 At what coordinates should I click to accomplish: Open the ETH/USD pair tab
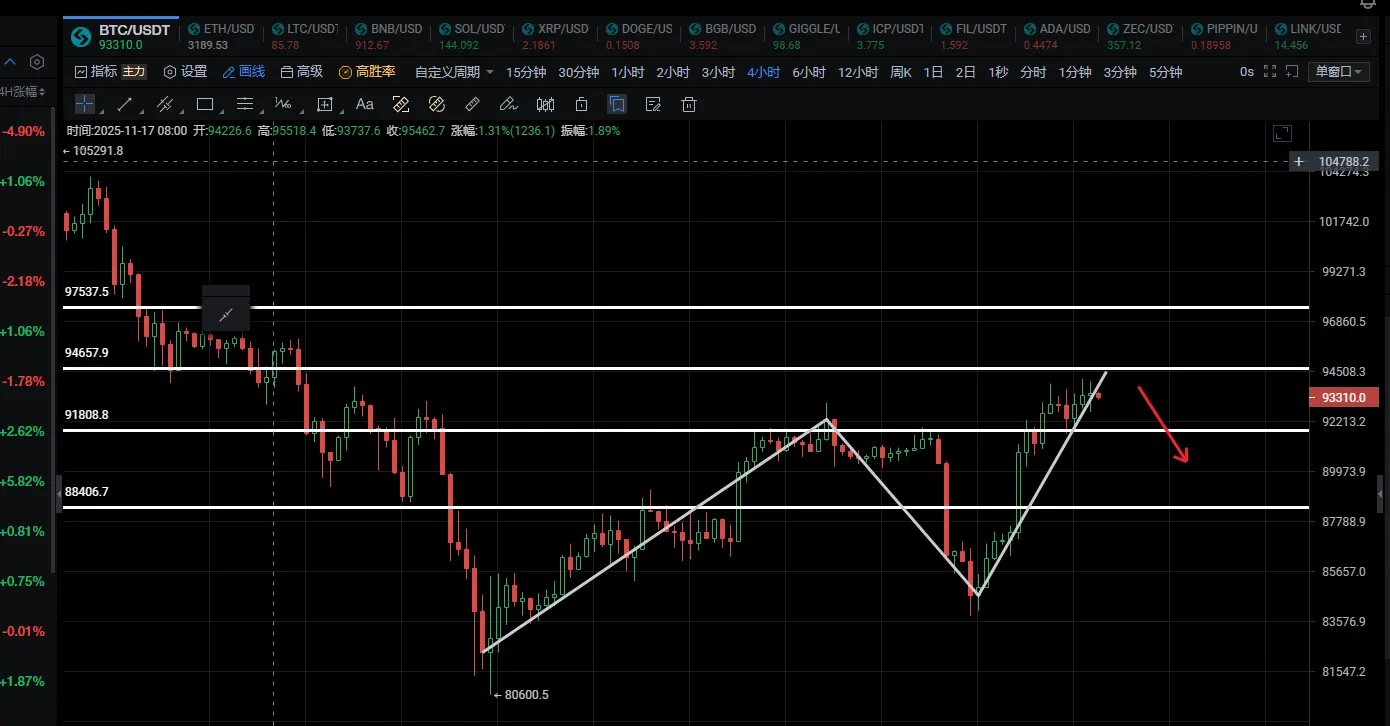220,37
